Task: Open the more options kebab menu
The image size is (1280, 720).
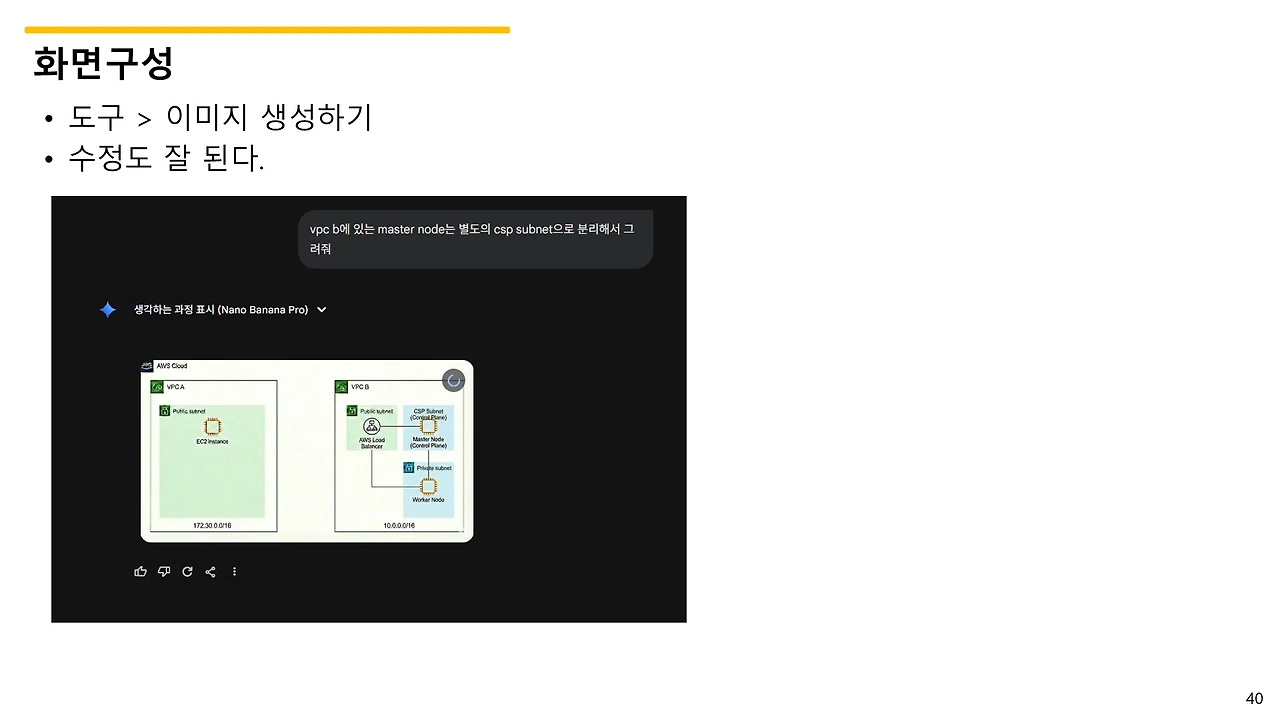Action: click(x=234, y=571)
